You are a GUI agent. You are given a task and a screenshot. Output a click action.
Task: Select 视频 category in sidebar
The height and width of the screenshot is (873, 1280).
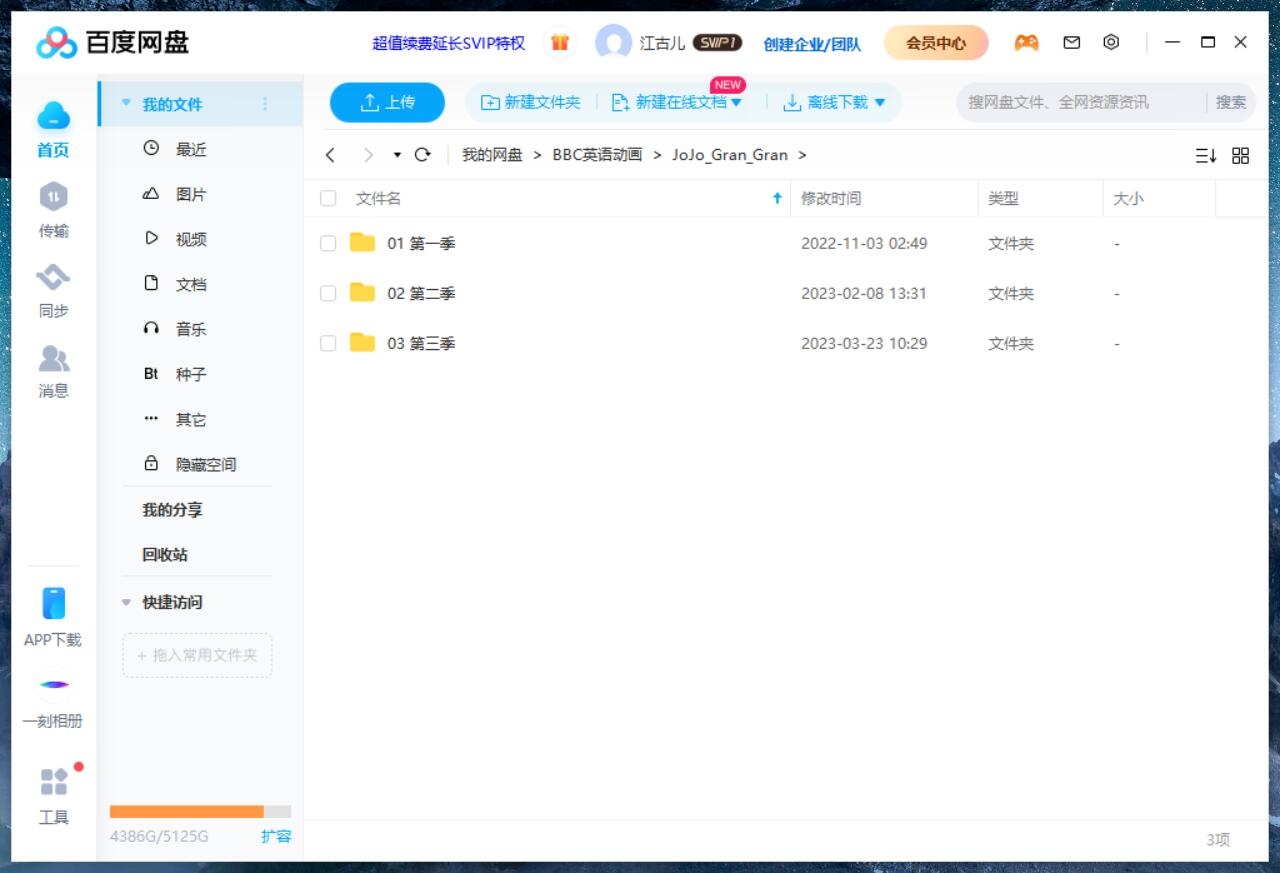[x=190, y=239]
